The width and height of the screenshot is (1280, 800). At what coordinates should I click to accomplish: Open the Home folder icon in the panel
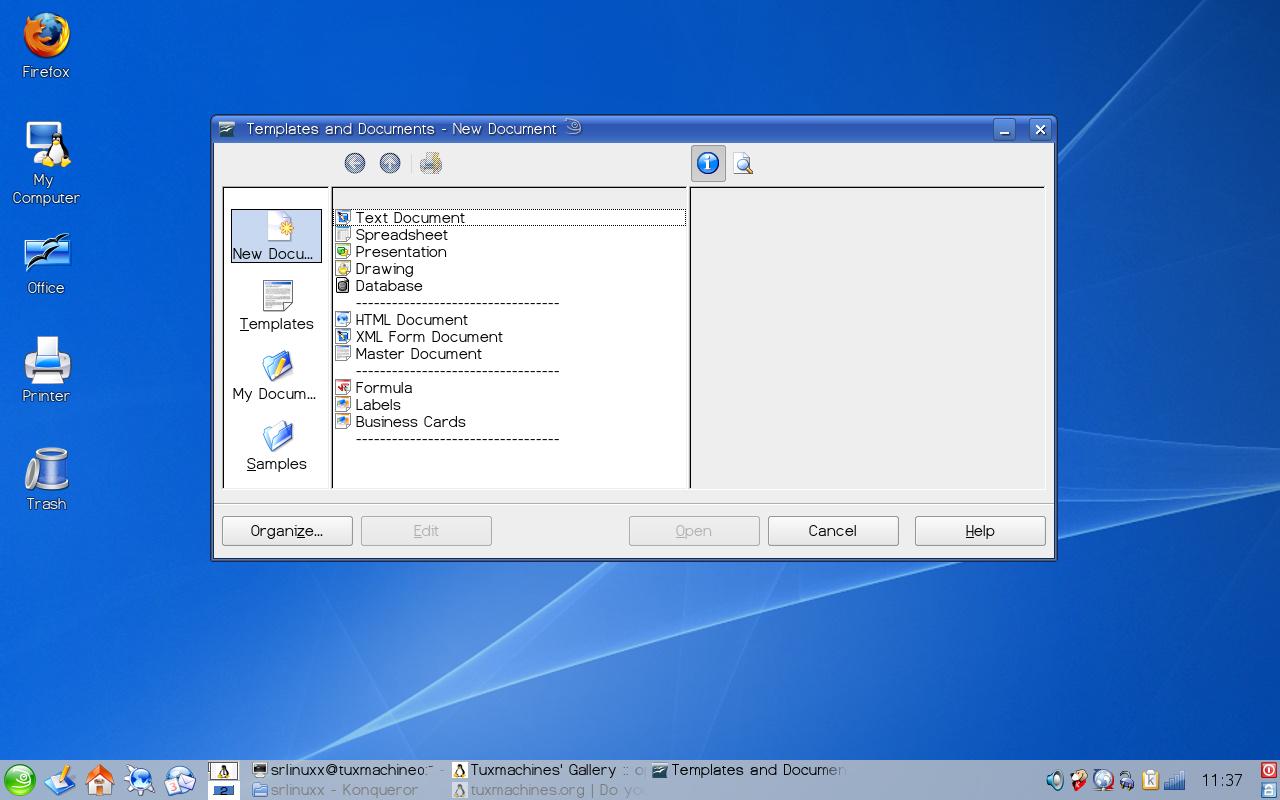pos(100,780)
